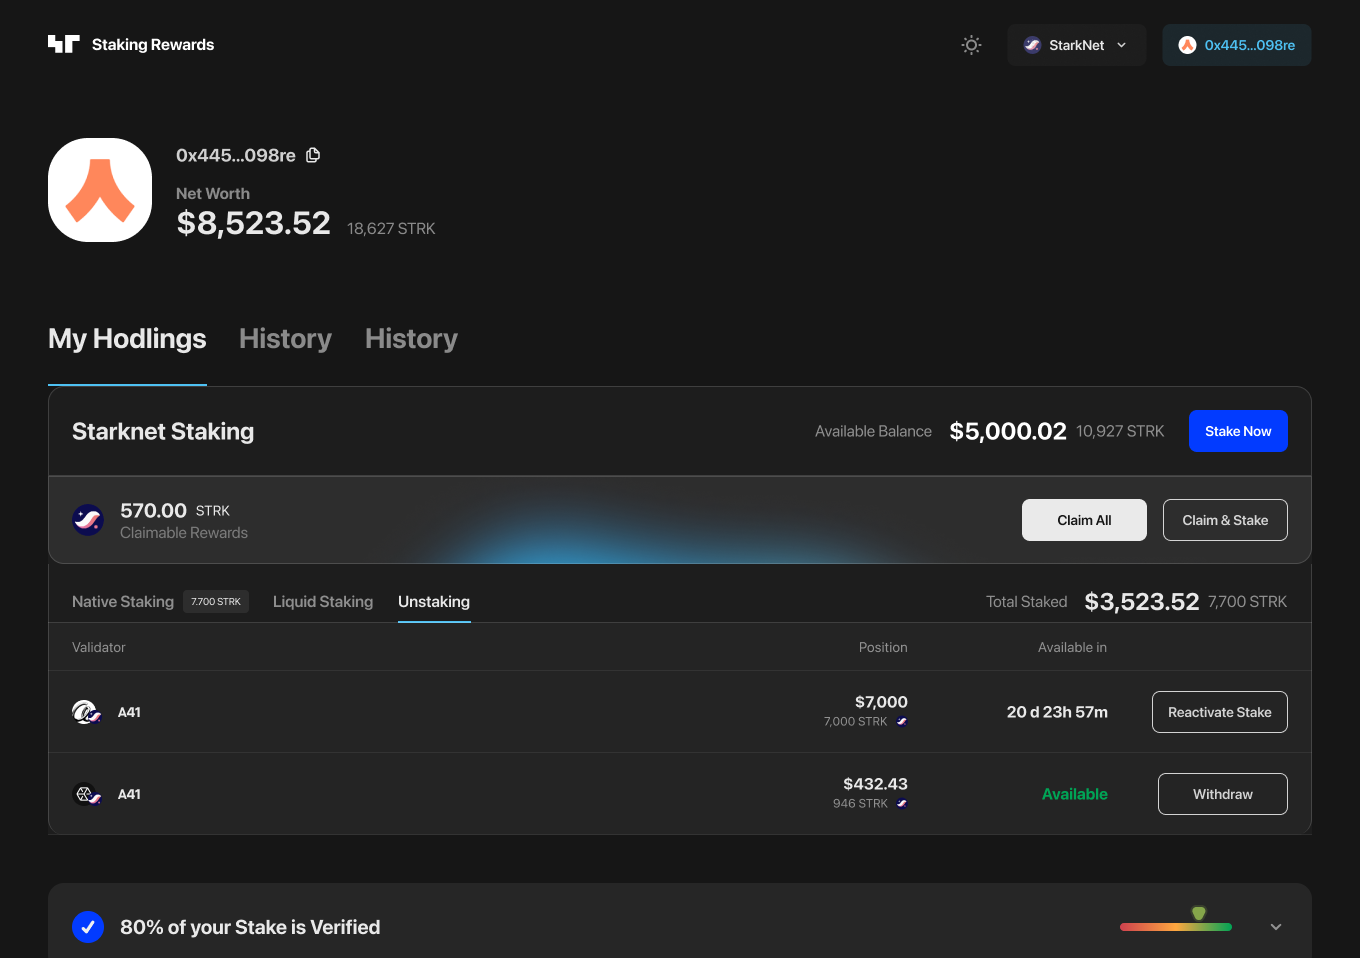Click Reactivate Stake for the $7,000 position
The image size is (1360, 958).
pyautogui.click(x=1220, y=712)
